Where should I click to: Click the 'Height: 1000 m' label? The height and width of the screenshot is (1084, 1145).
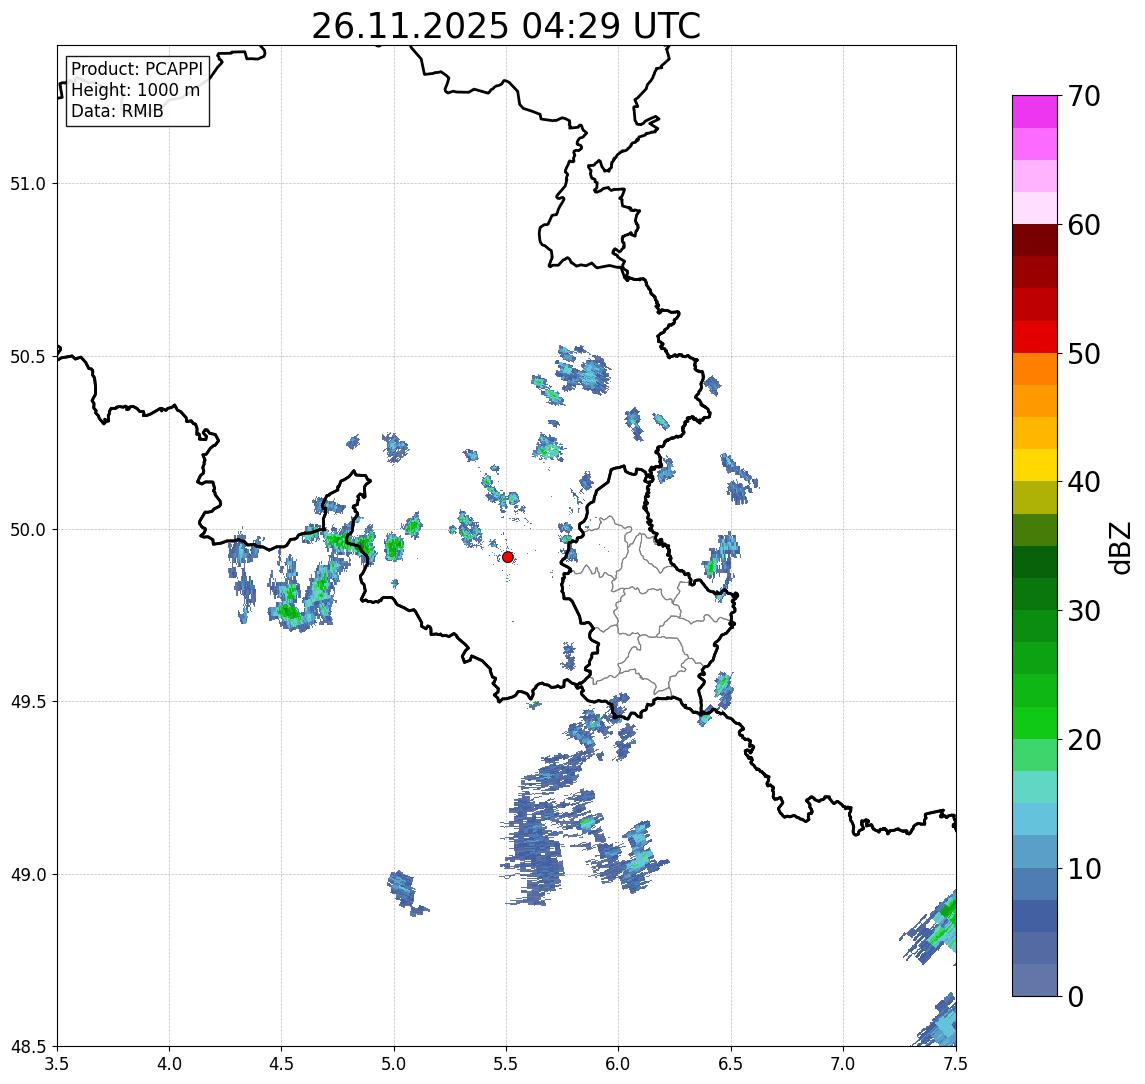click(135, 90)
